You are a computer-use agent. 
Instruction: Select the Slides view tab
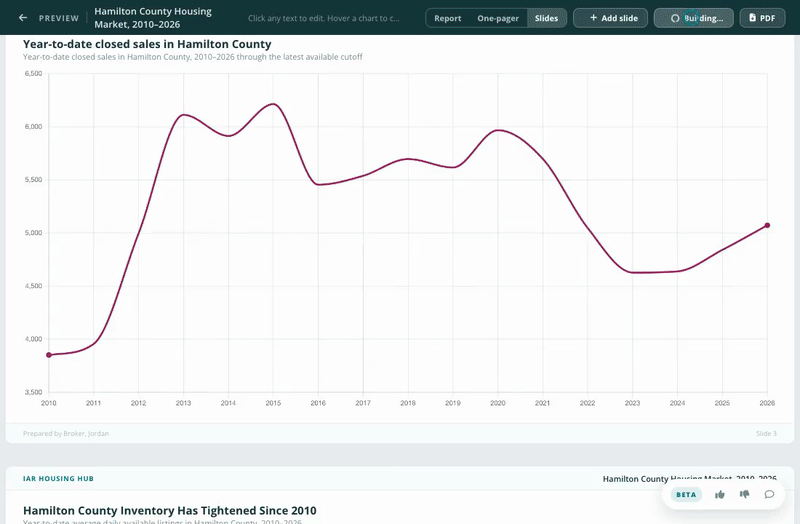click(x=546, y=18)
